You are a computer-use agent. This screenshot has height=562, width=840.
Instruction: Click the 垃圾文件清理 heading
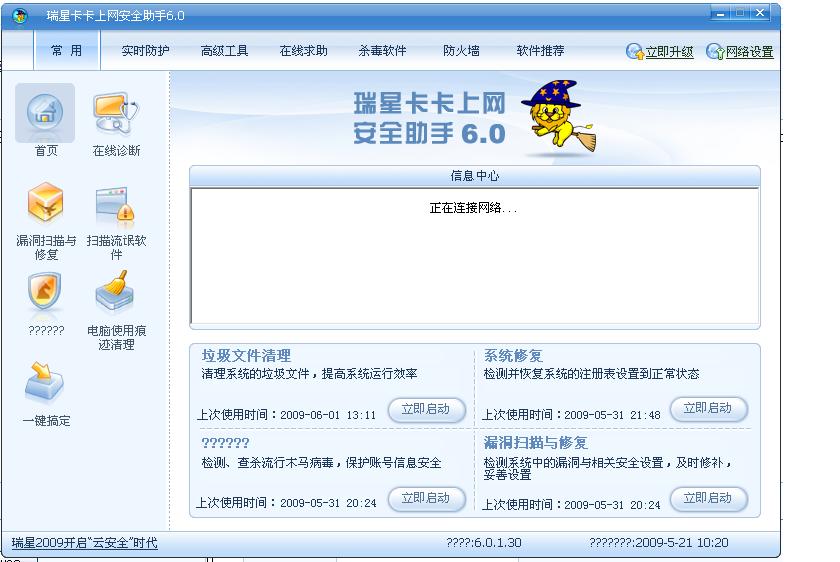[x=246, y=356]
